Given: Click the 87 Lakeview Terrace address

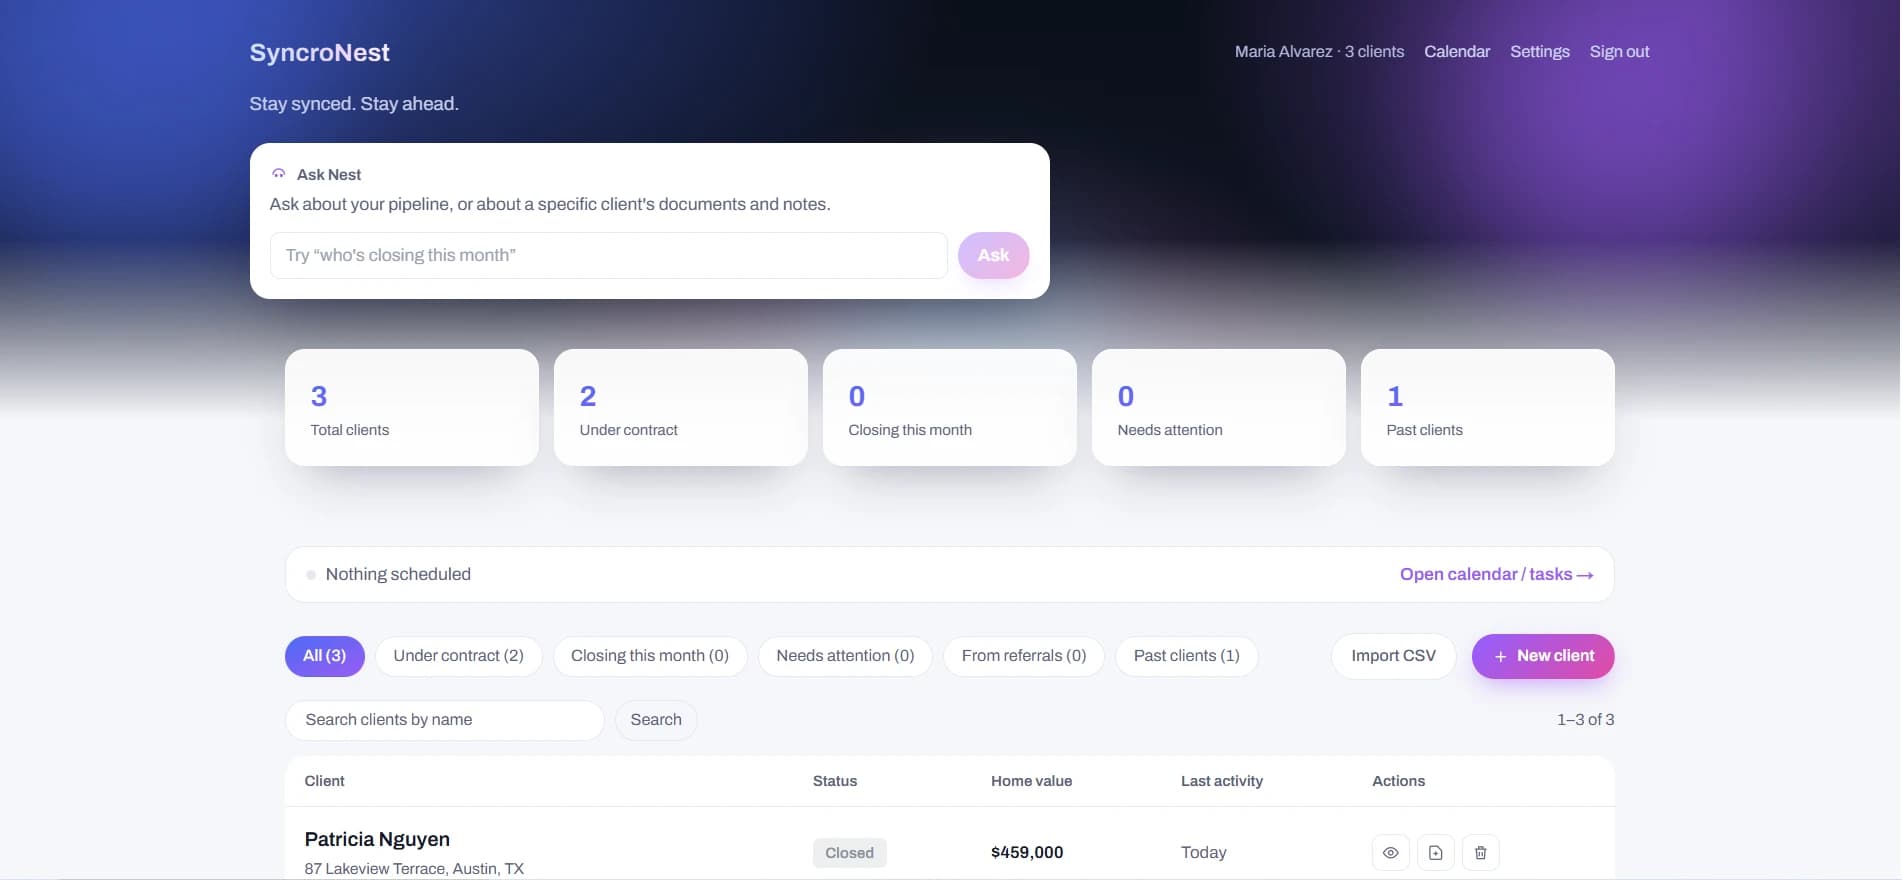Looking at the screenshot, I should click(414, 868).
